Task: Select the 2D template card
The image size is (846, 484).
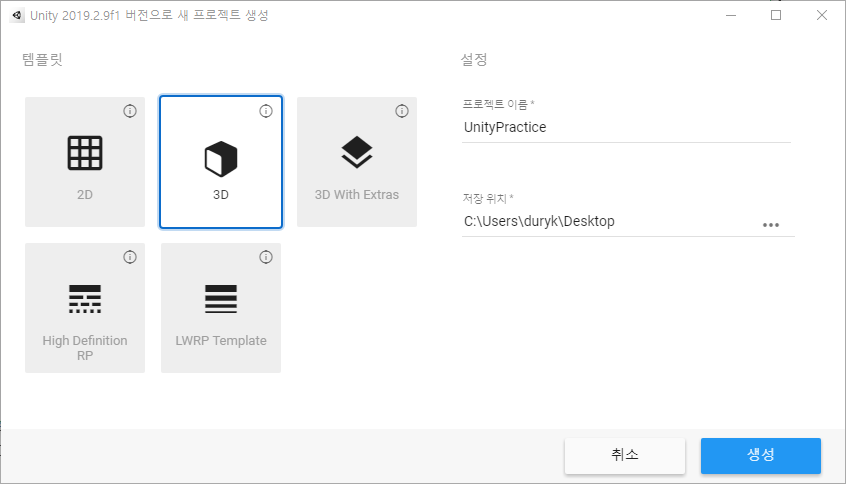Action: (x=85, y=162)
